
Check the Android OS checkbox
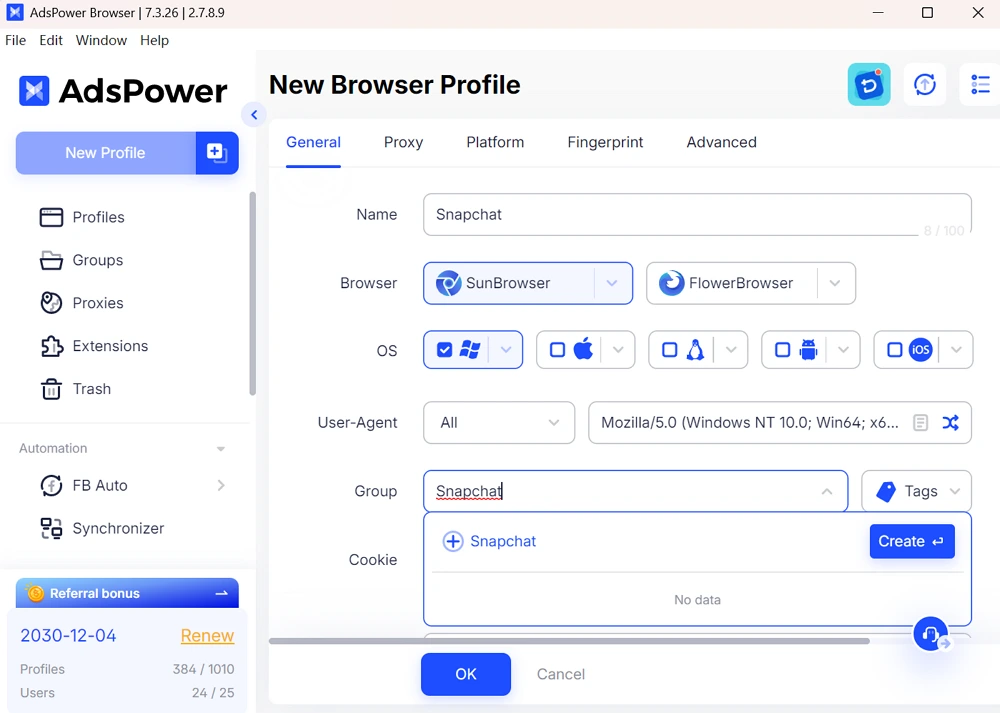tap(783, 349)
